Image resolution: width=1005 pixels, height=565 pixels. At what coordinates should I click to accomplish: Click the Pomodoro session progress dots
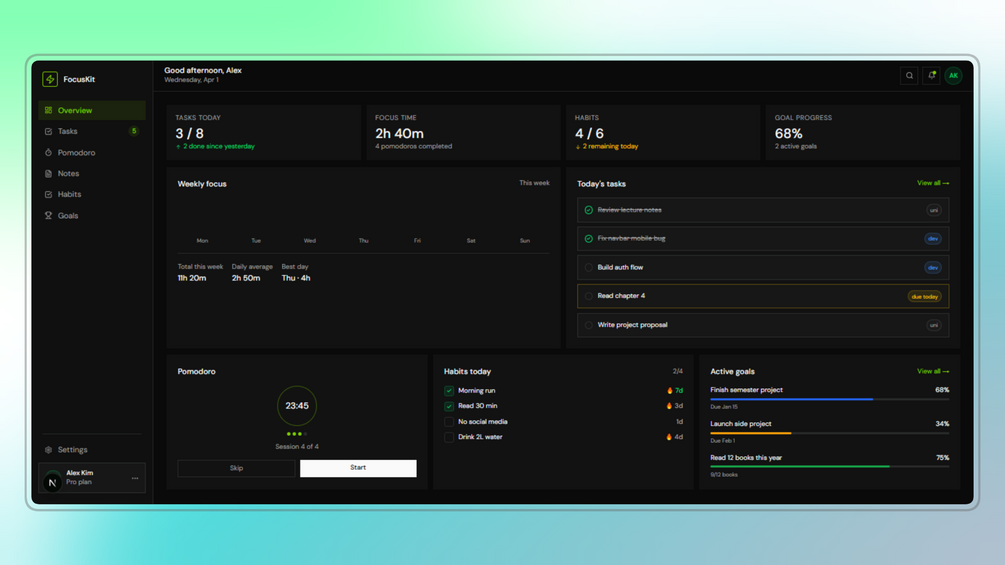[297, 434]
